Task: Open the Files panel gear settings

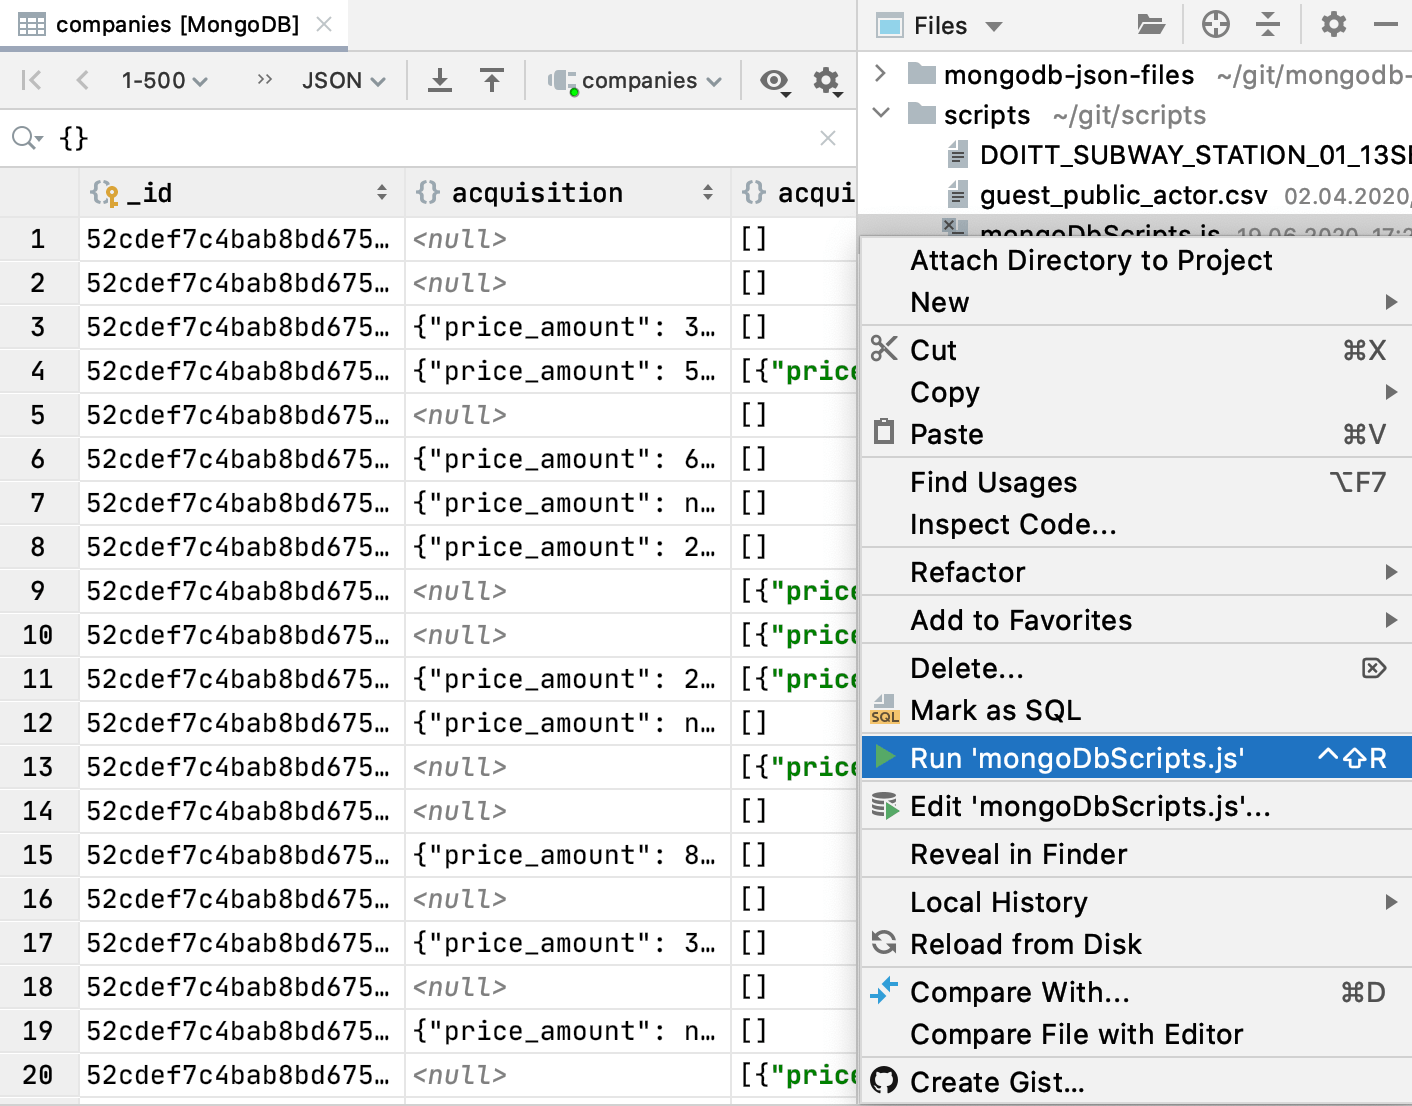Action: 1333,25
